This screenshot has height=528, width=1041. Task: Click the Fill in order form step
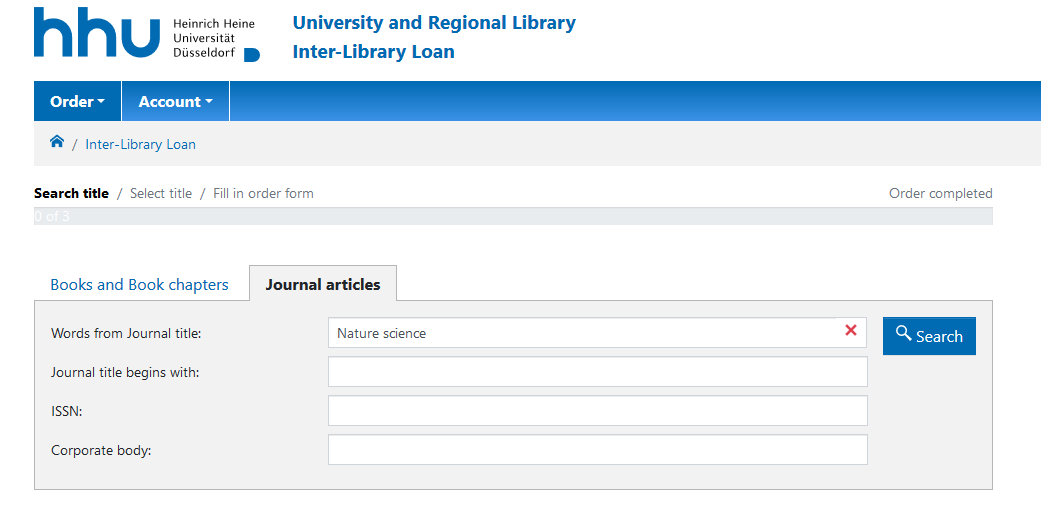[263, 193]
